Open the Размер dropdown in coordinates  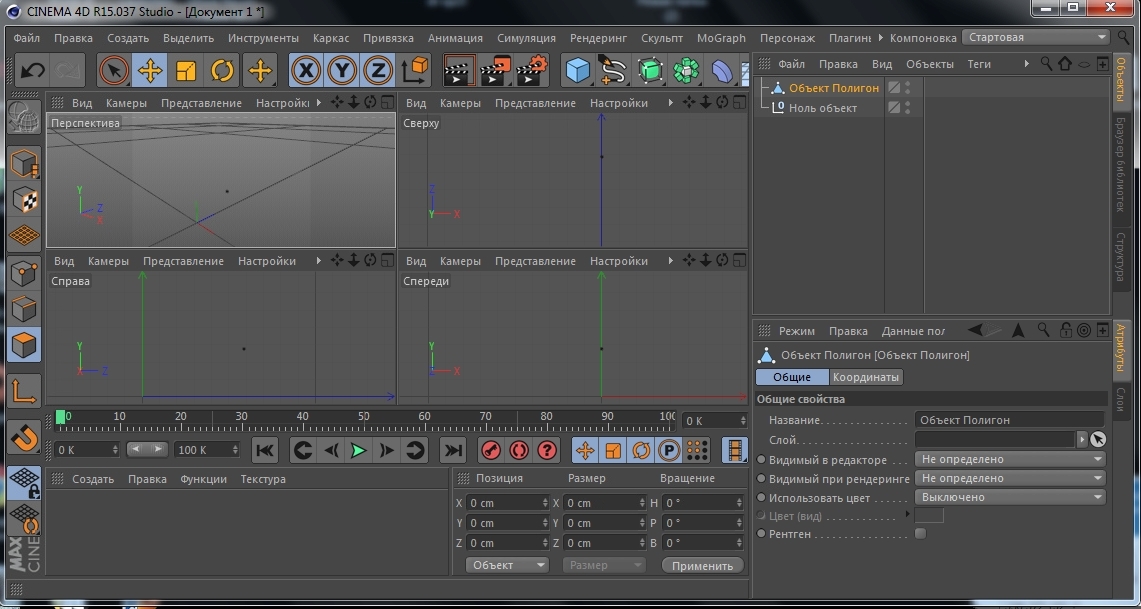pyautogui.click(x=604, y=565)
